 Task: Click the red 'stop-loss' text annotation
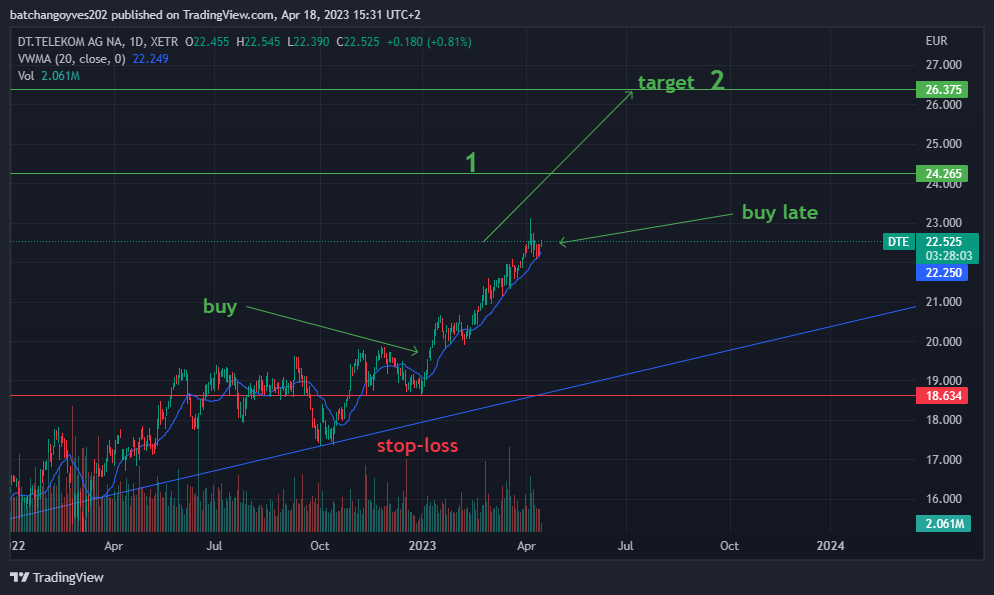pos(418,445)
